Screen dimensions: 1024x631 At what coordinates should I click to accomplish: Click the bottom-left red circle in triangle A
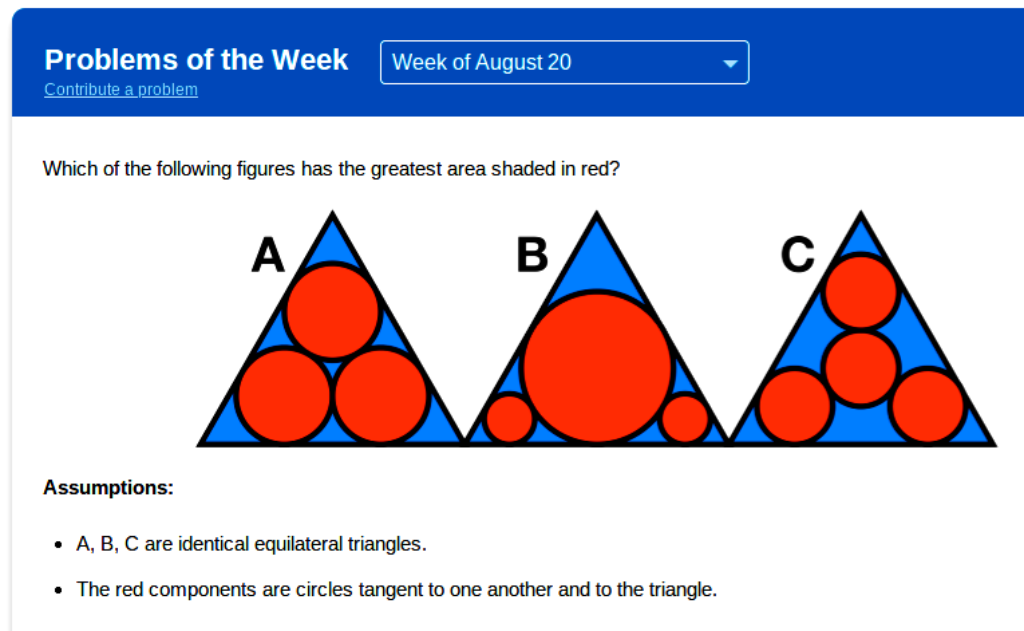pyautogui.click(x=285, y=395)
